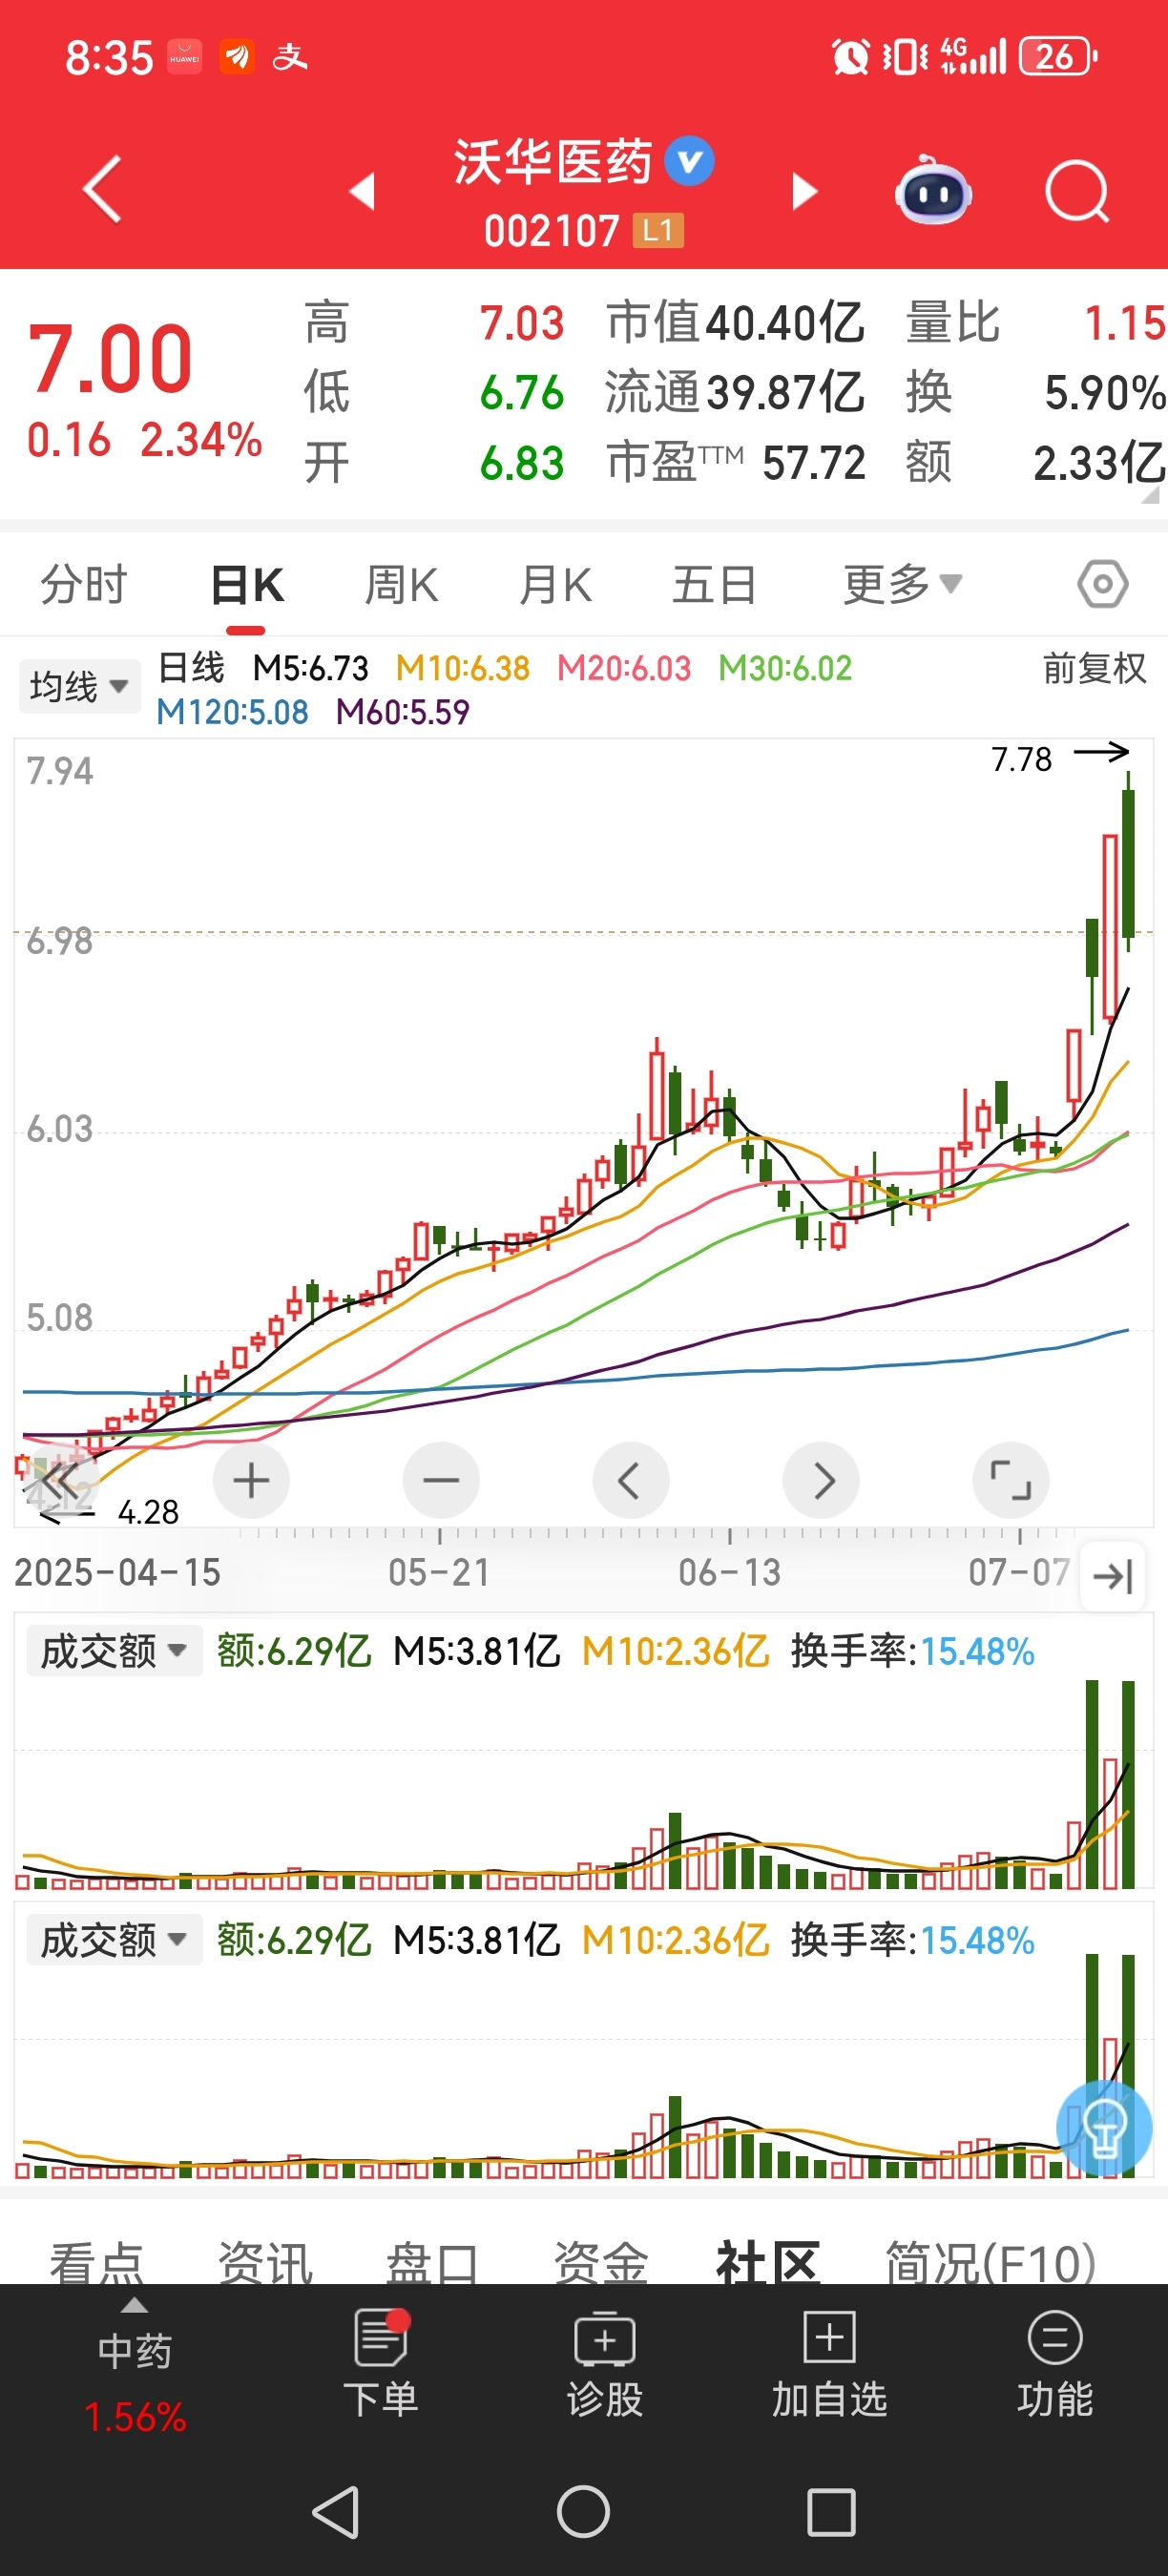This screenshot has width=1168, height=2576.
Task: Open 社区 community tab
Action: [768, 2262]
